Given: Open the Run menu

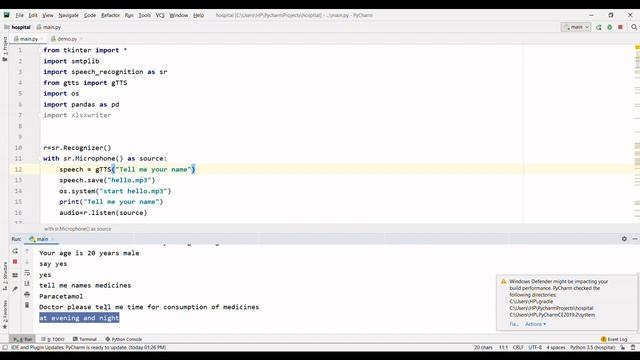Looking at the screenshot, I should click(x=129, y=15).
